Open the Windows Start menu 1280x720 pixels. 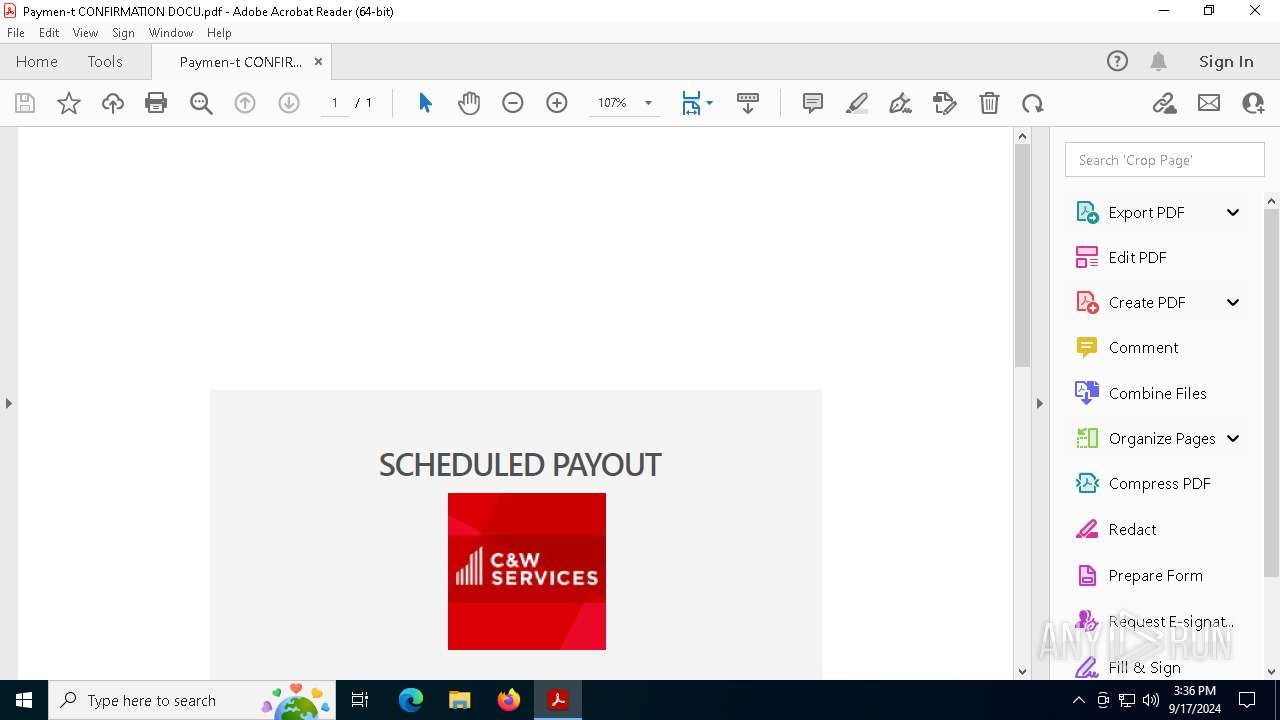24,700
